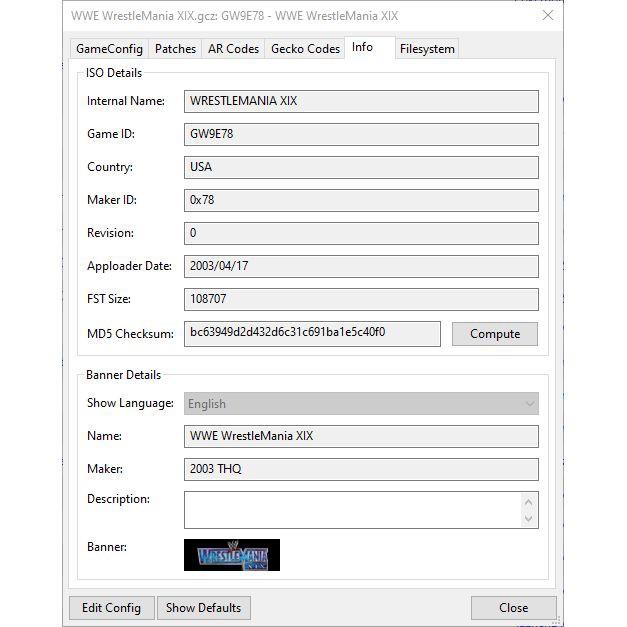The width and height of the screenshot is (627, 627).
Task: Close the dialog using title bar X
Action: coord(548,16)
